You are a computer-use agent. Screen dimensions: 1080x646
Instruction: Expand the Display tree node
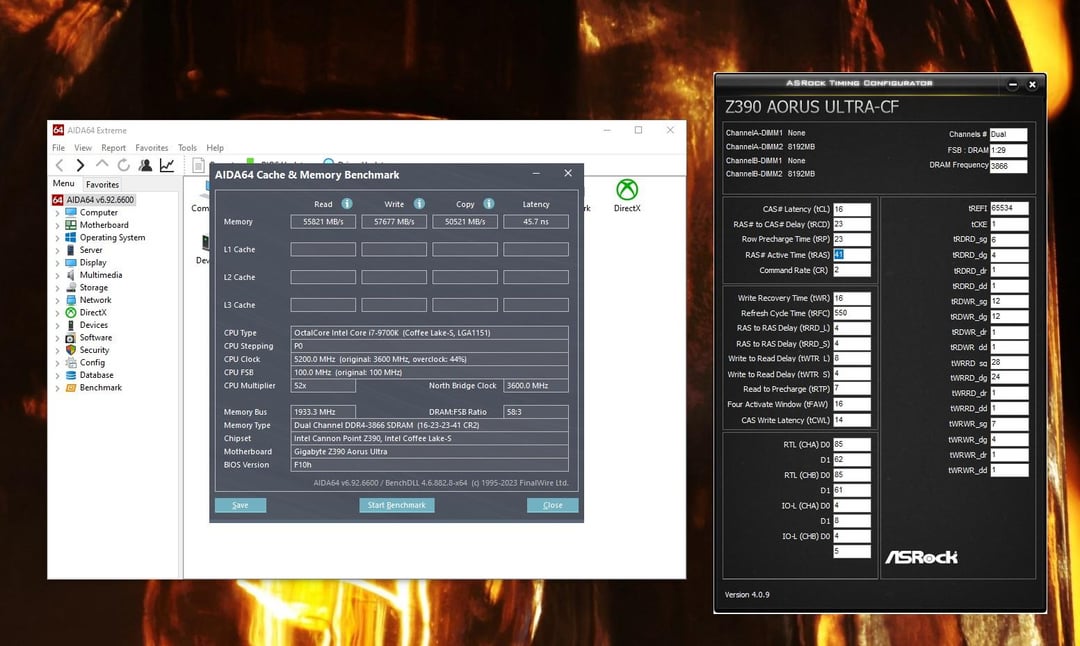[57, 262]
